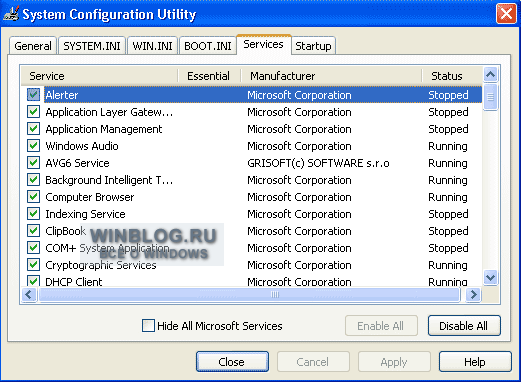
Task: Click Stopped status of COM+ System Application
Action: [x=448, y=248]
